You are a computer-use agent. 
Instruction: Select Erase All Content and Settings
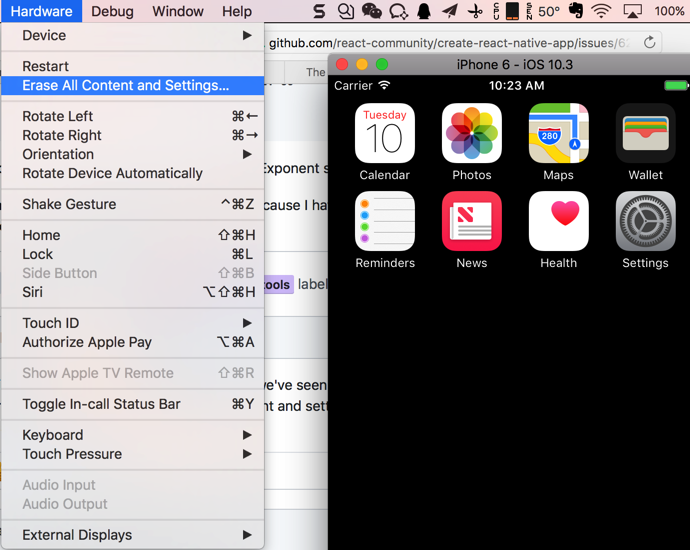[x=132, y=85]
